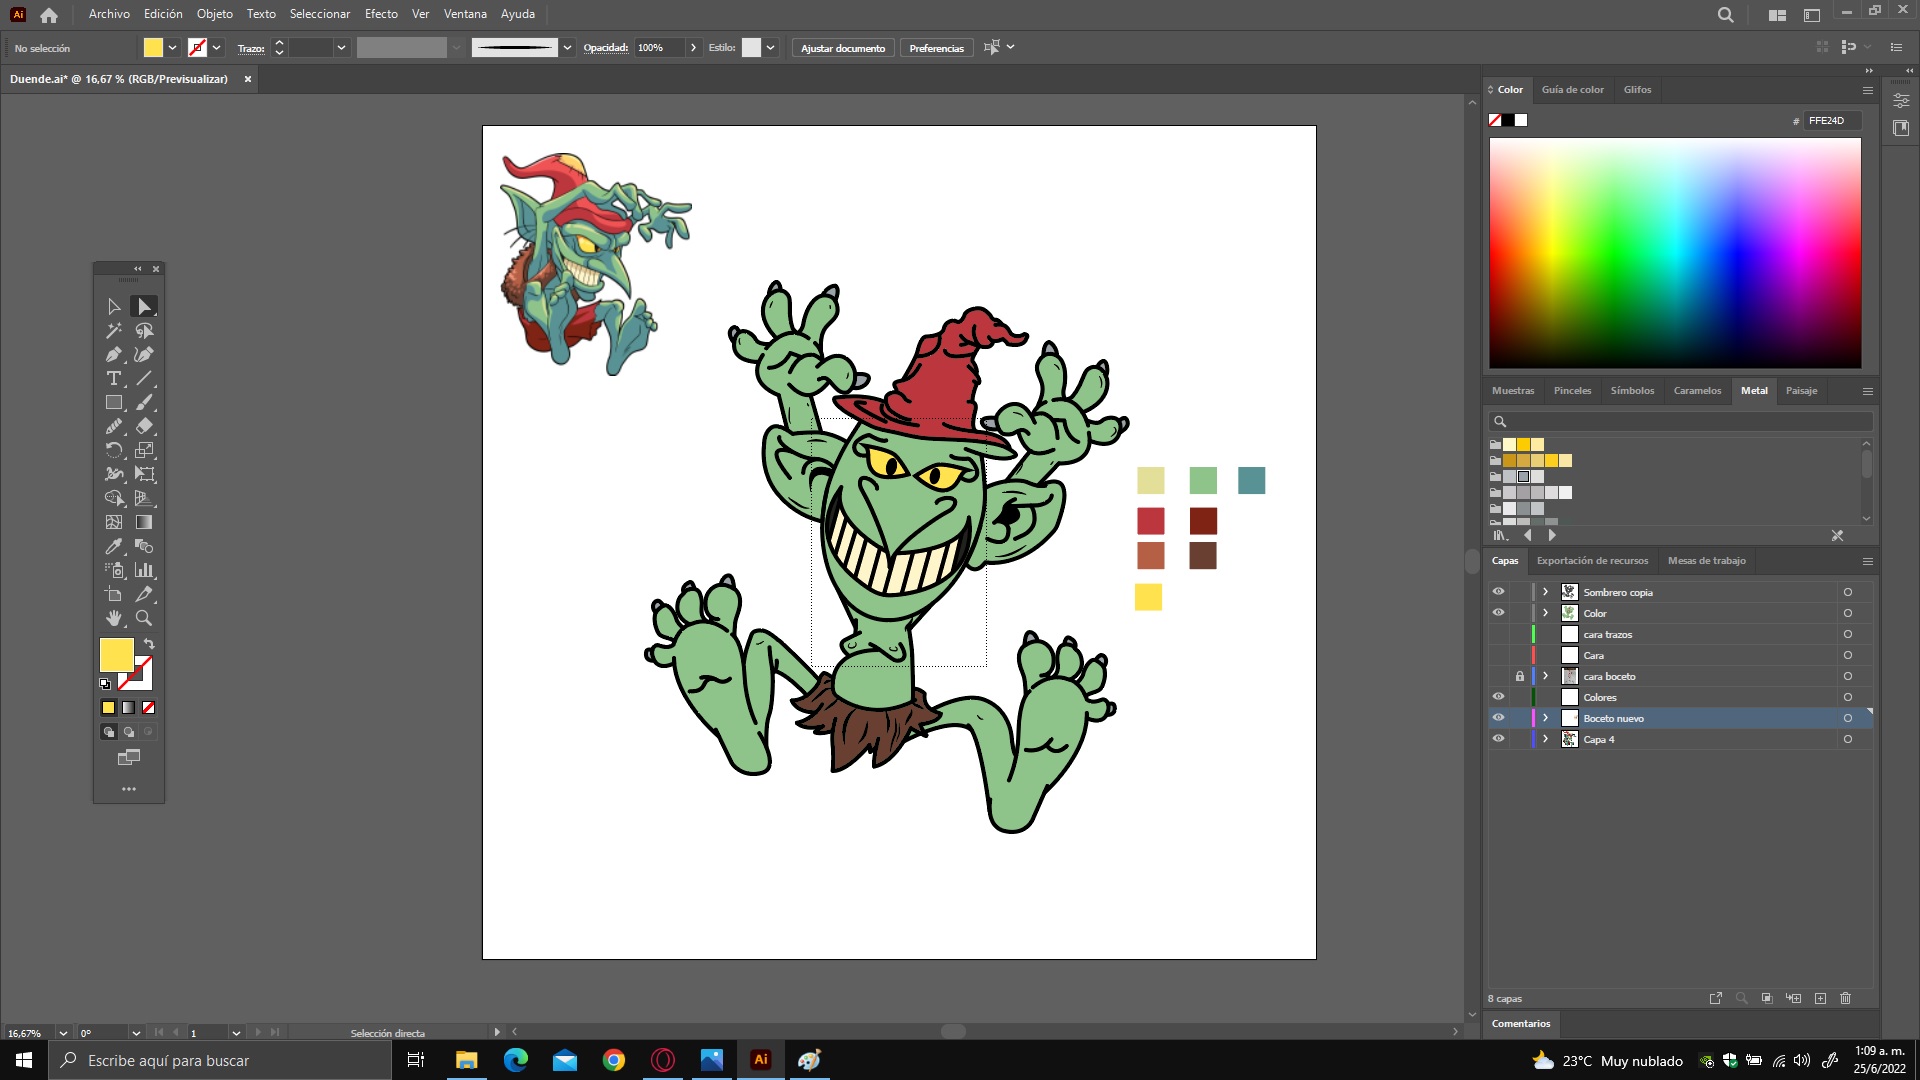The height and width of the screenshot is (1080, 1920).
Task: Expand the Capa 4 layer
Action: click(1545, 739)
